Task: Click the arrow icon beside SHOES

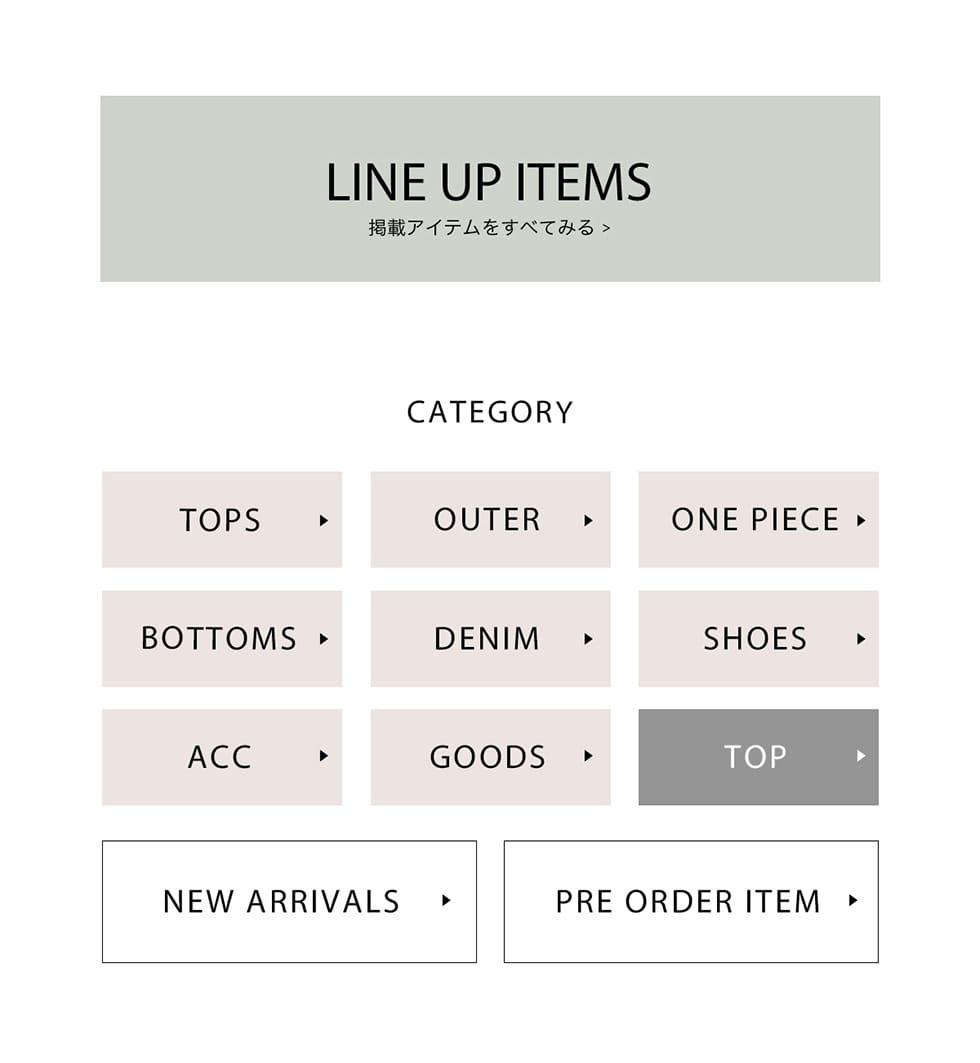Action: (x=861, y=639)
